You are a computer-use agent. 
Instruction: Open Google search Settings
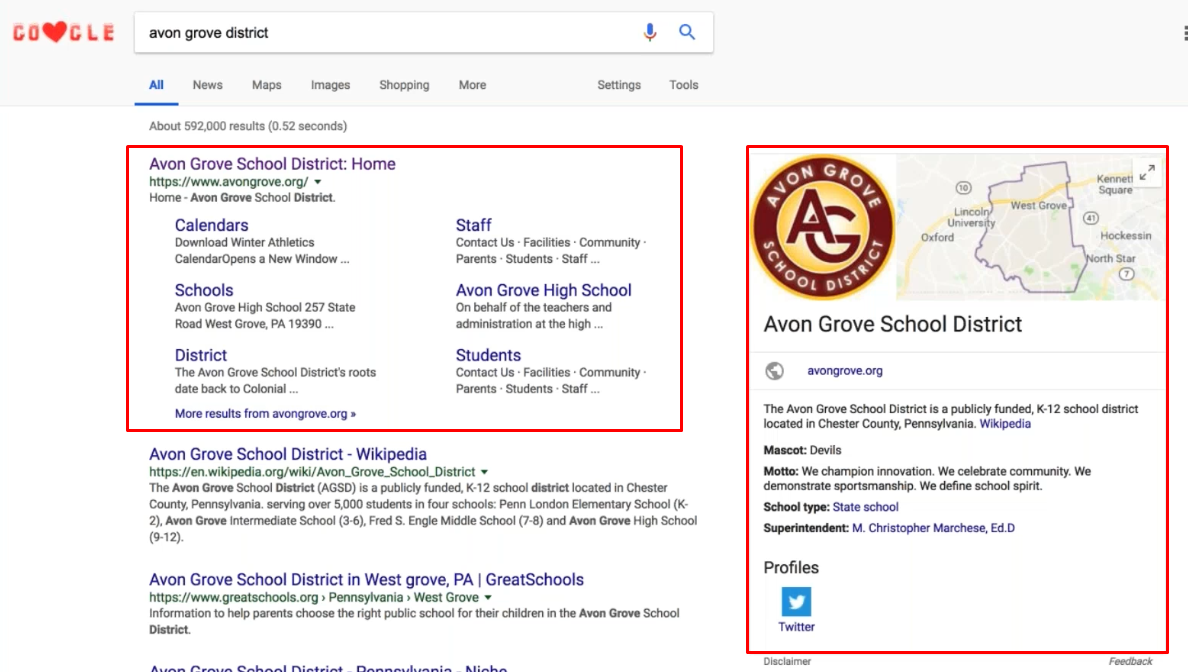(x=618, y=85)
